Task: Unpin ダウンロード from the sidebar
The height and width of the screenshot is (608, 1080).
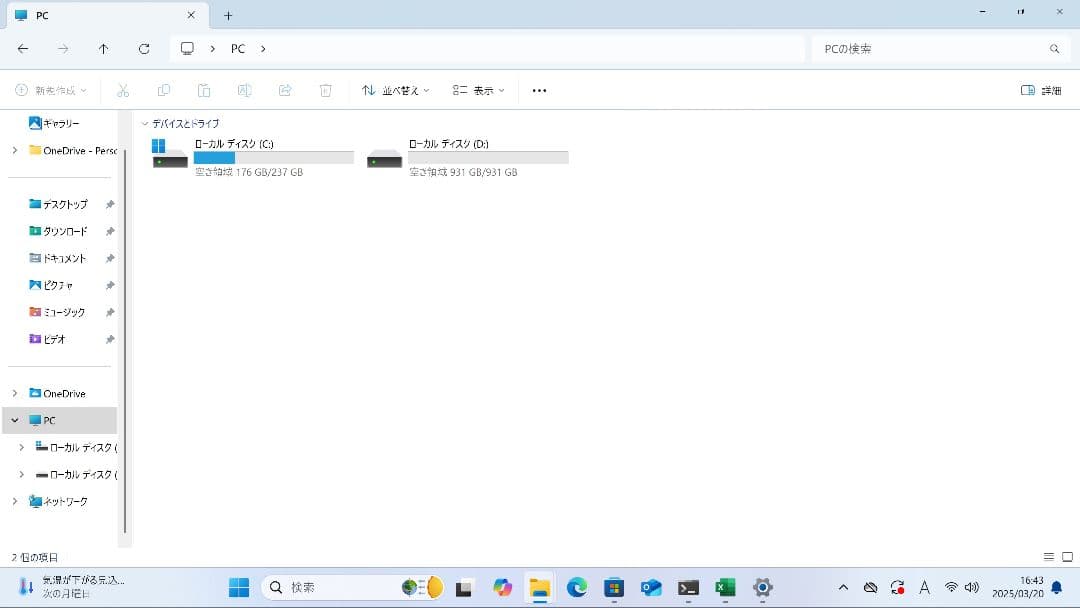Action: (x=110, y=231)
